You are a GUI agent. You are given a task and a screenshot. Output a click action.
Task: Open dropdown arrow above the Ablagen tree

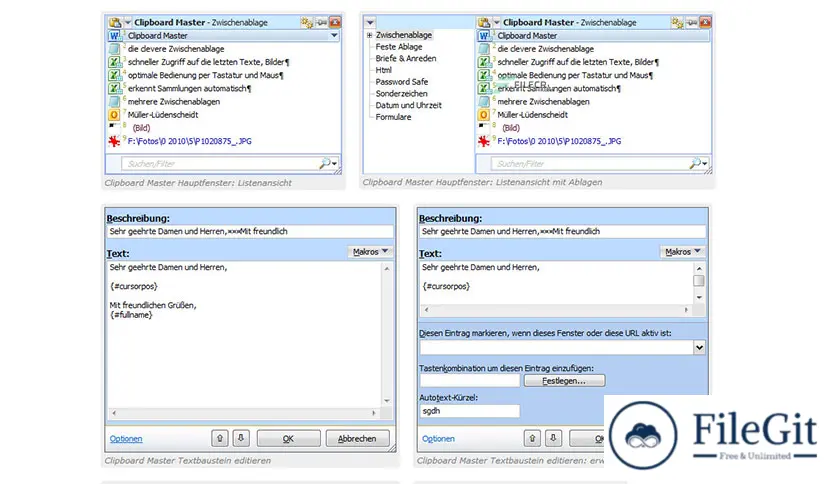click(371, 22)
